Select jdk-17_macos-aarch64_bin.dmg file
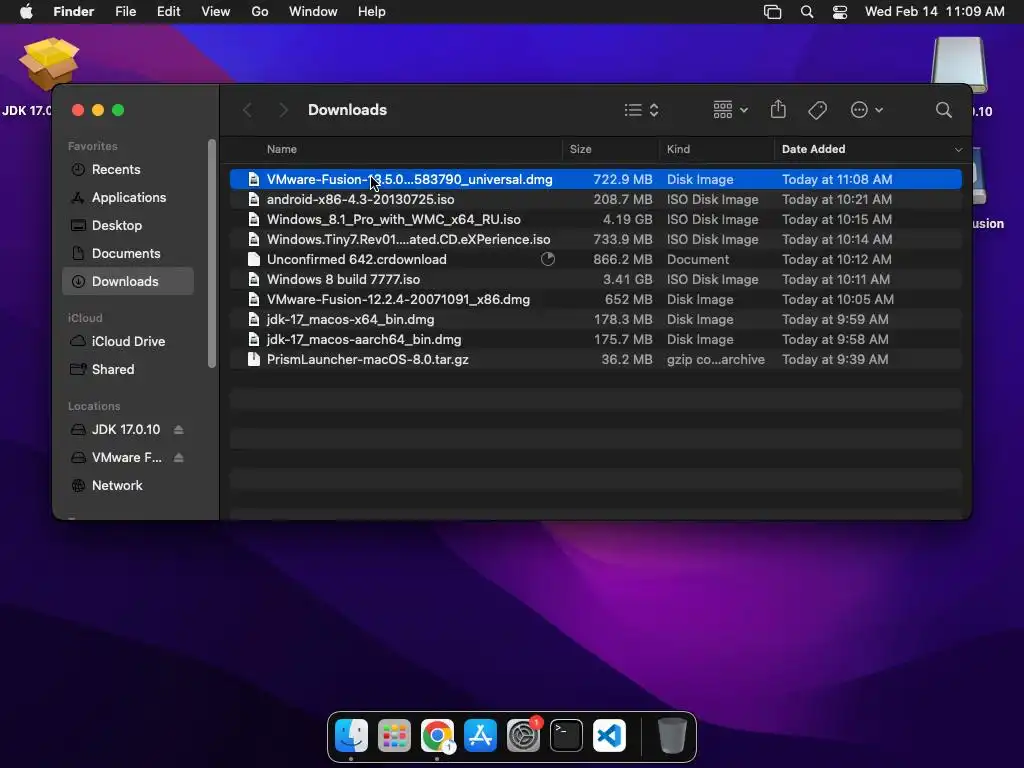Viewport: 1024px width, 768px height. [596, 340]
